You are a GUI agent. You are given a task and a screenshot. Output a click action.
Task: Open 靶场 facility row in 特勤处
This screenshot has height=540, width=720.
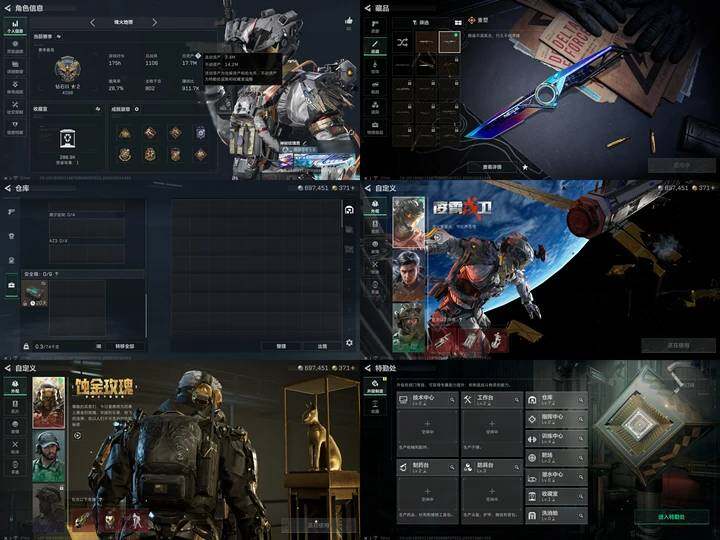[x=557, y=457]
